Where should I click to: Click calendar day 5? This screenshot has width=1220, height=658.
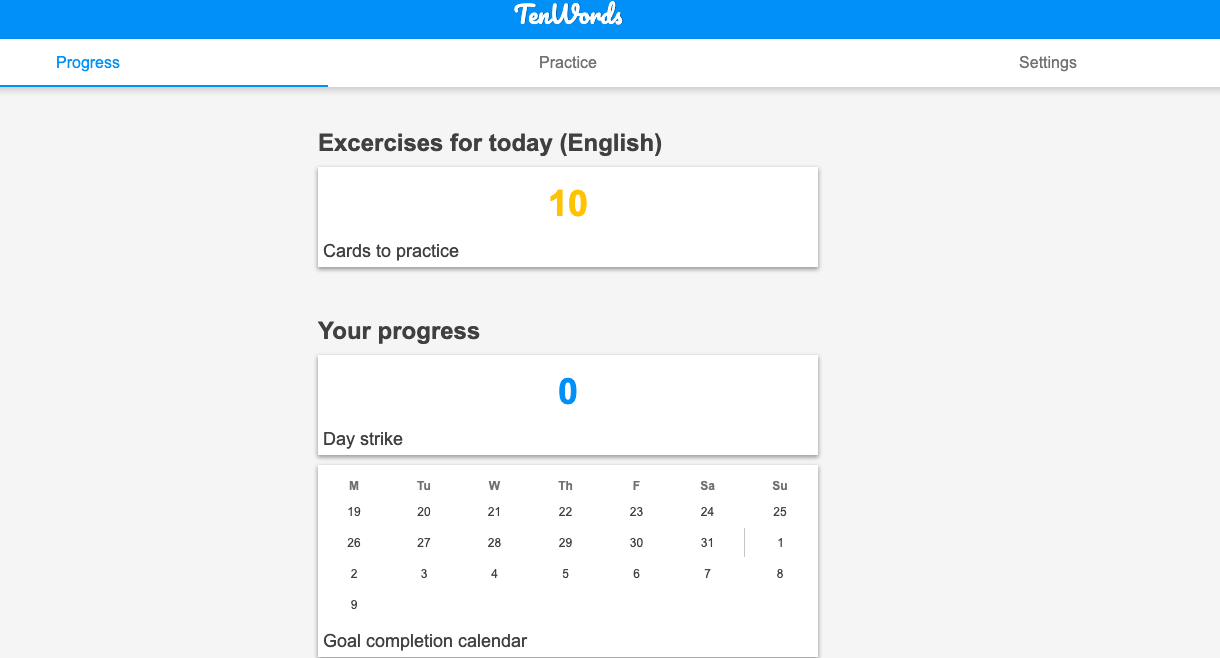click(x=565, y=574)
